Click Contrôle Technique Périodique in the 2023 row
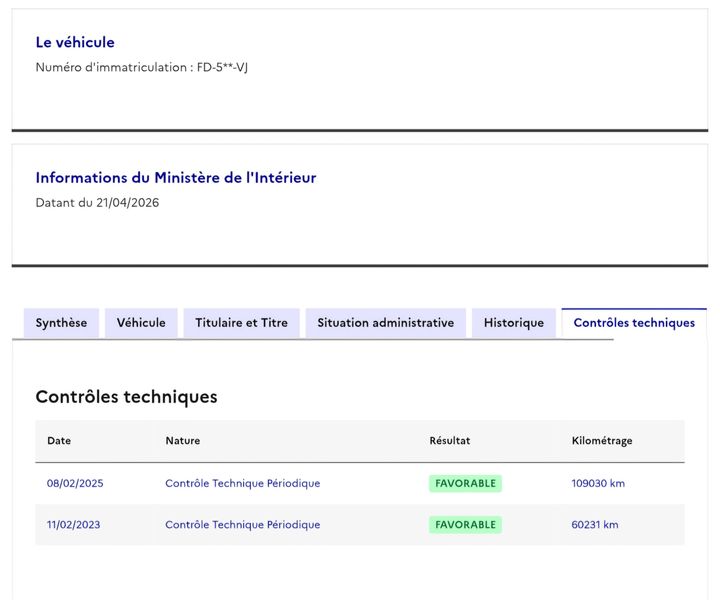 coord(243,525)
